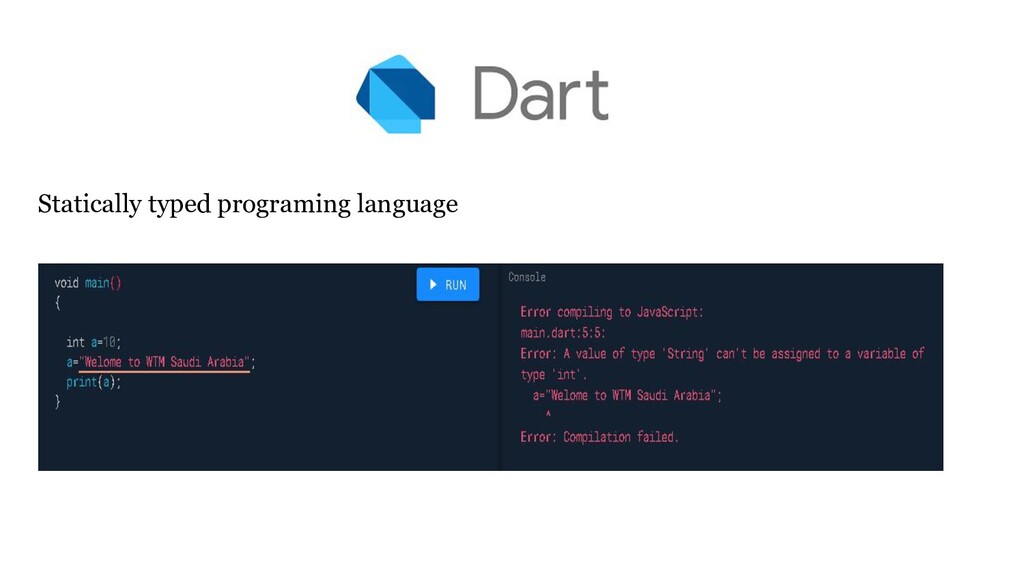This screenshot has width=1024, height=576.
Task: Click the blue RUN button
Action: click(x=447, y=285)
